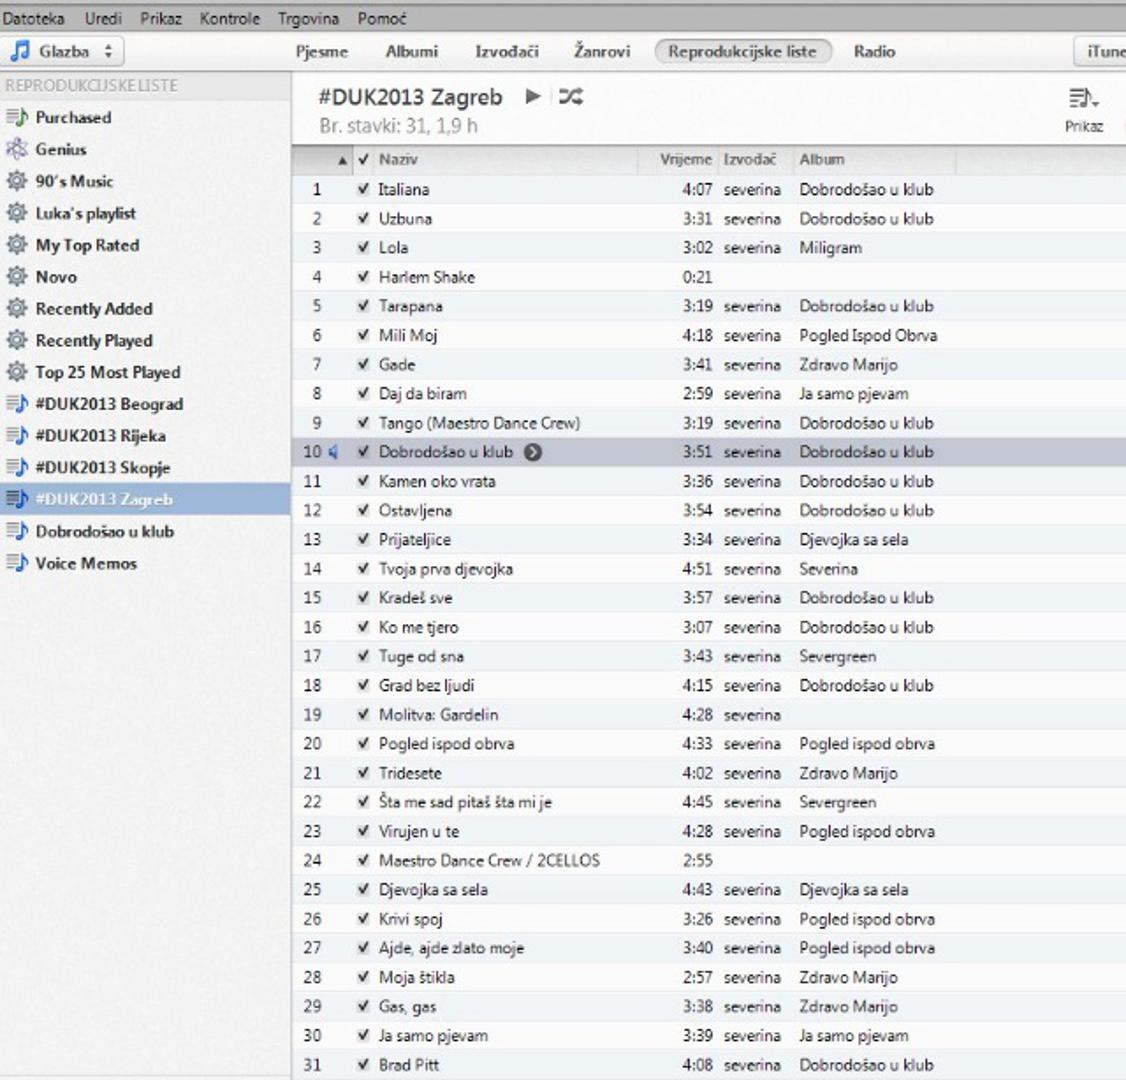Play the #DUK2013 Zagreb playlist

tap(533, 97)
